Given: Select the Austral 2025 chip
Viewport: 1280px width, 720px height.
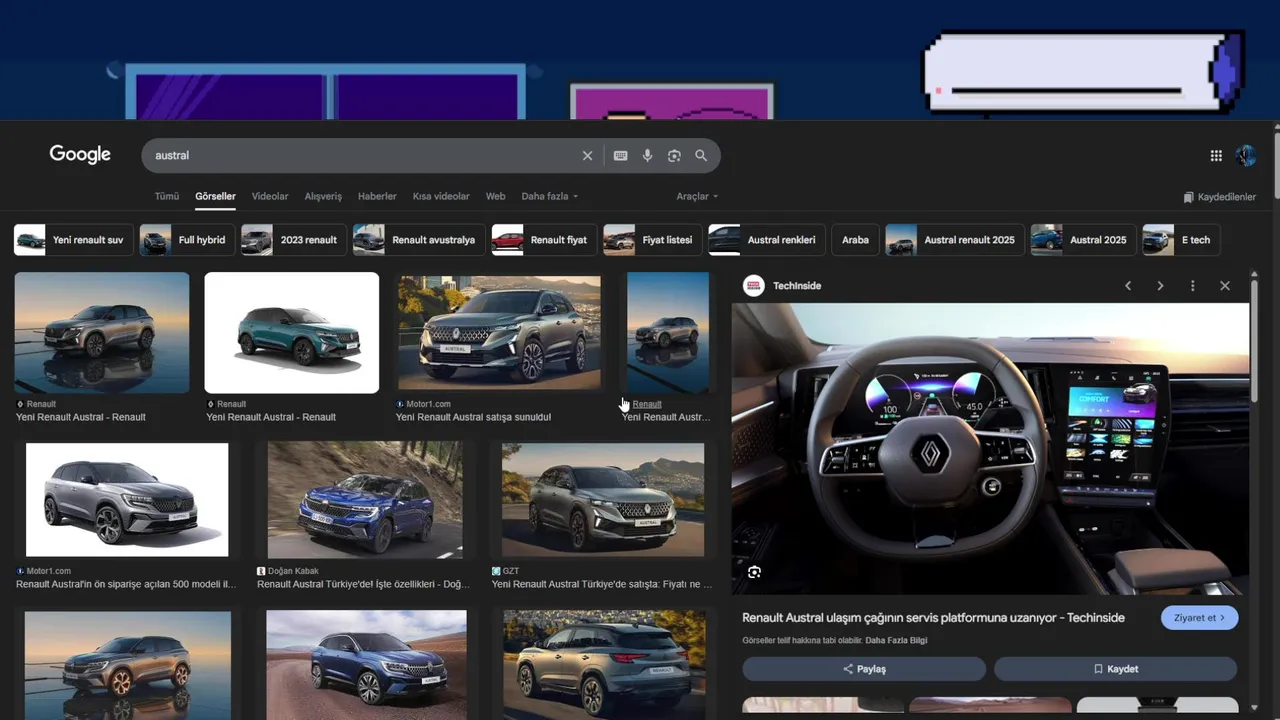Looking at the screenshot, I should click(x=1084, y=240).
